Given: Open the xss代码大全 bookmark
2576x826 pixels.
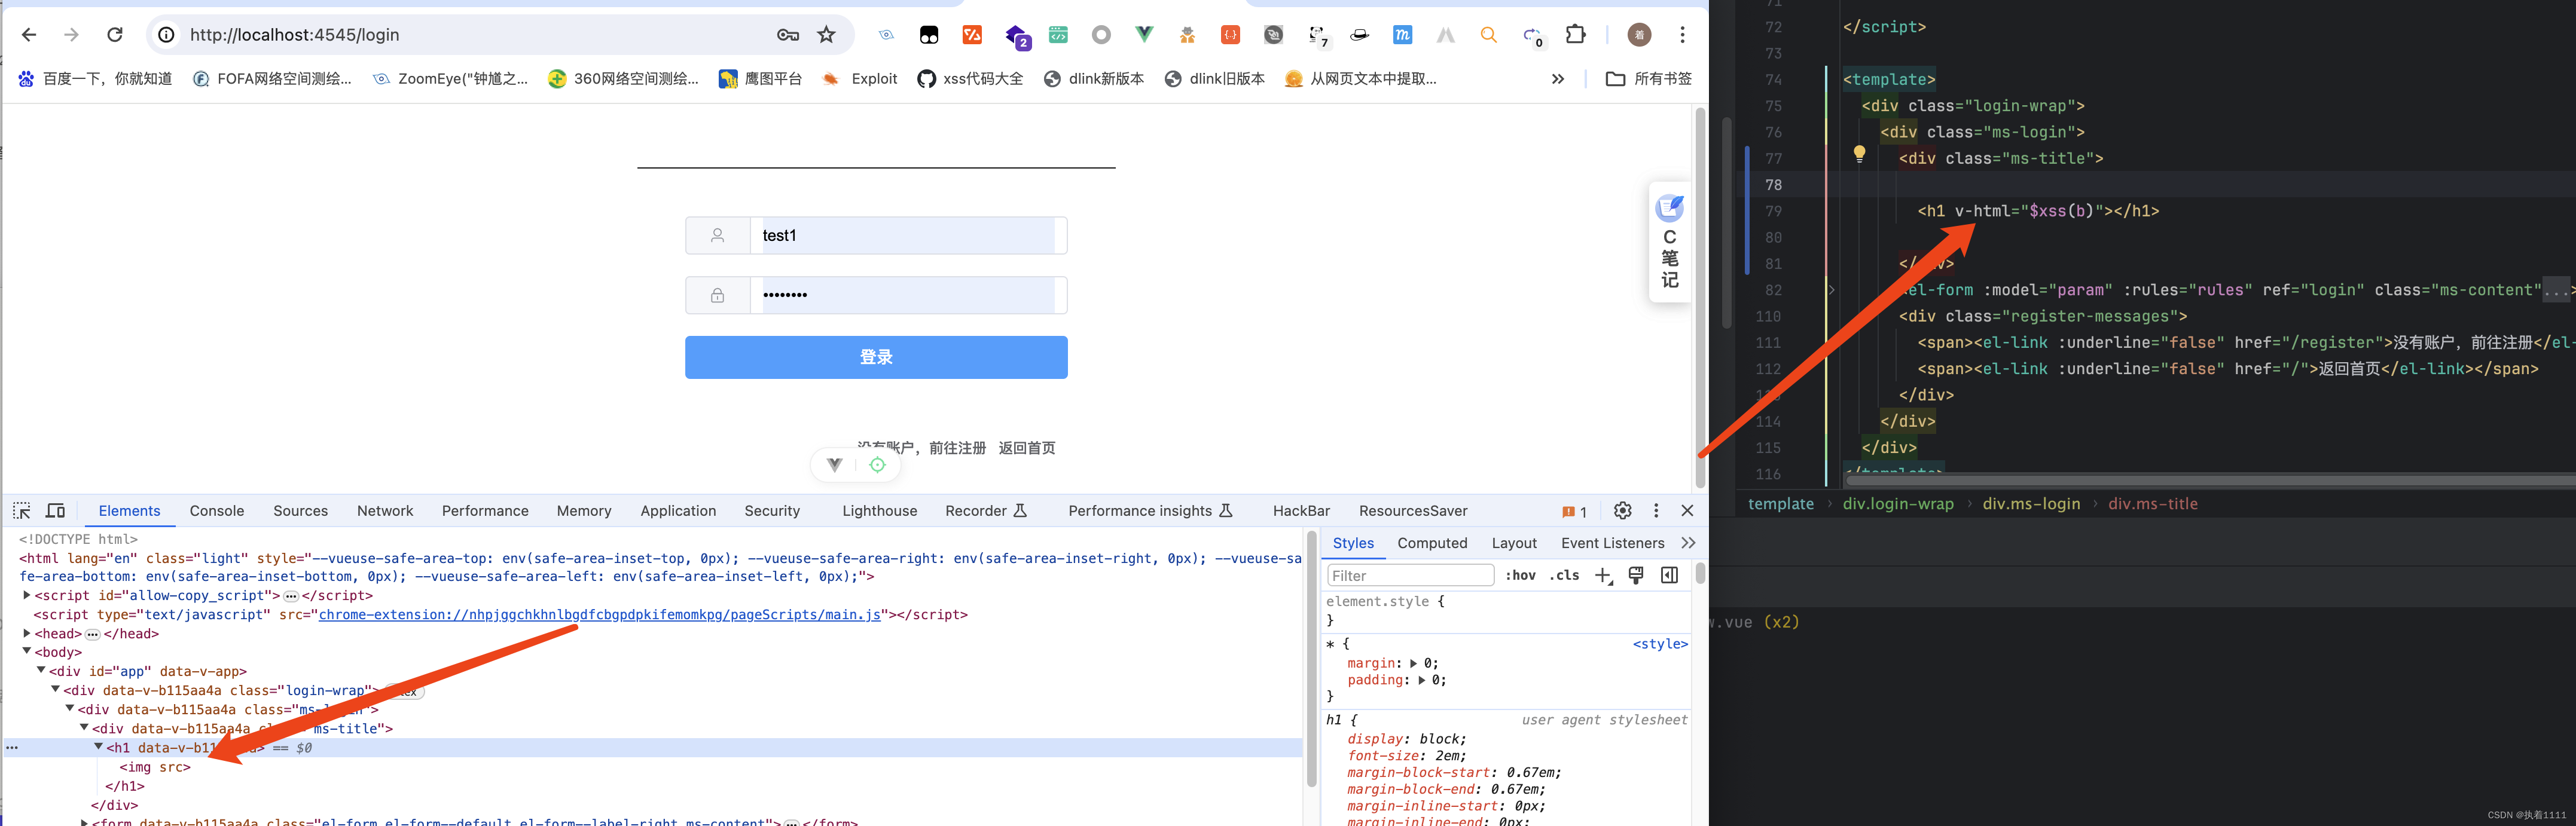Looking at the screenshot, I should [x=970, y=79].
